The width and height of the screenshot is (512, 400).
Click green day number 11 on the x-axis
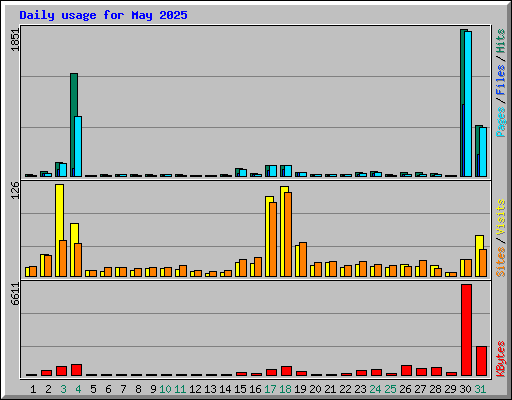point(180,389)
